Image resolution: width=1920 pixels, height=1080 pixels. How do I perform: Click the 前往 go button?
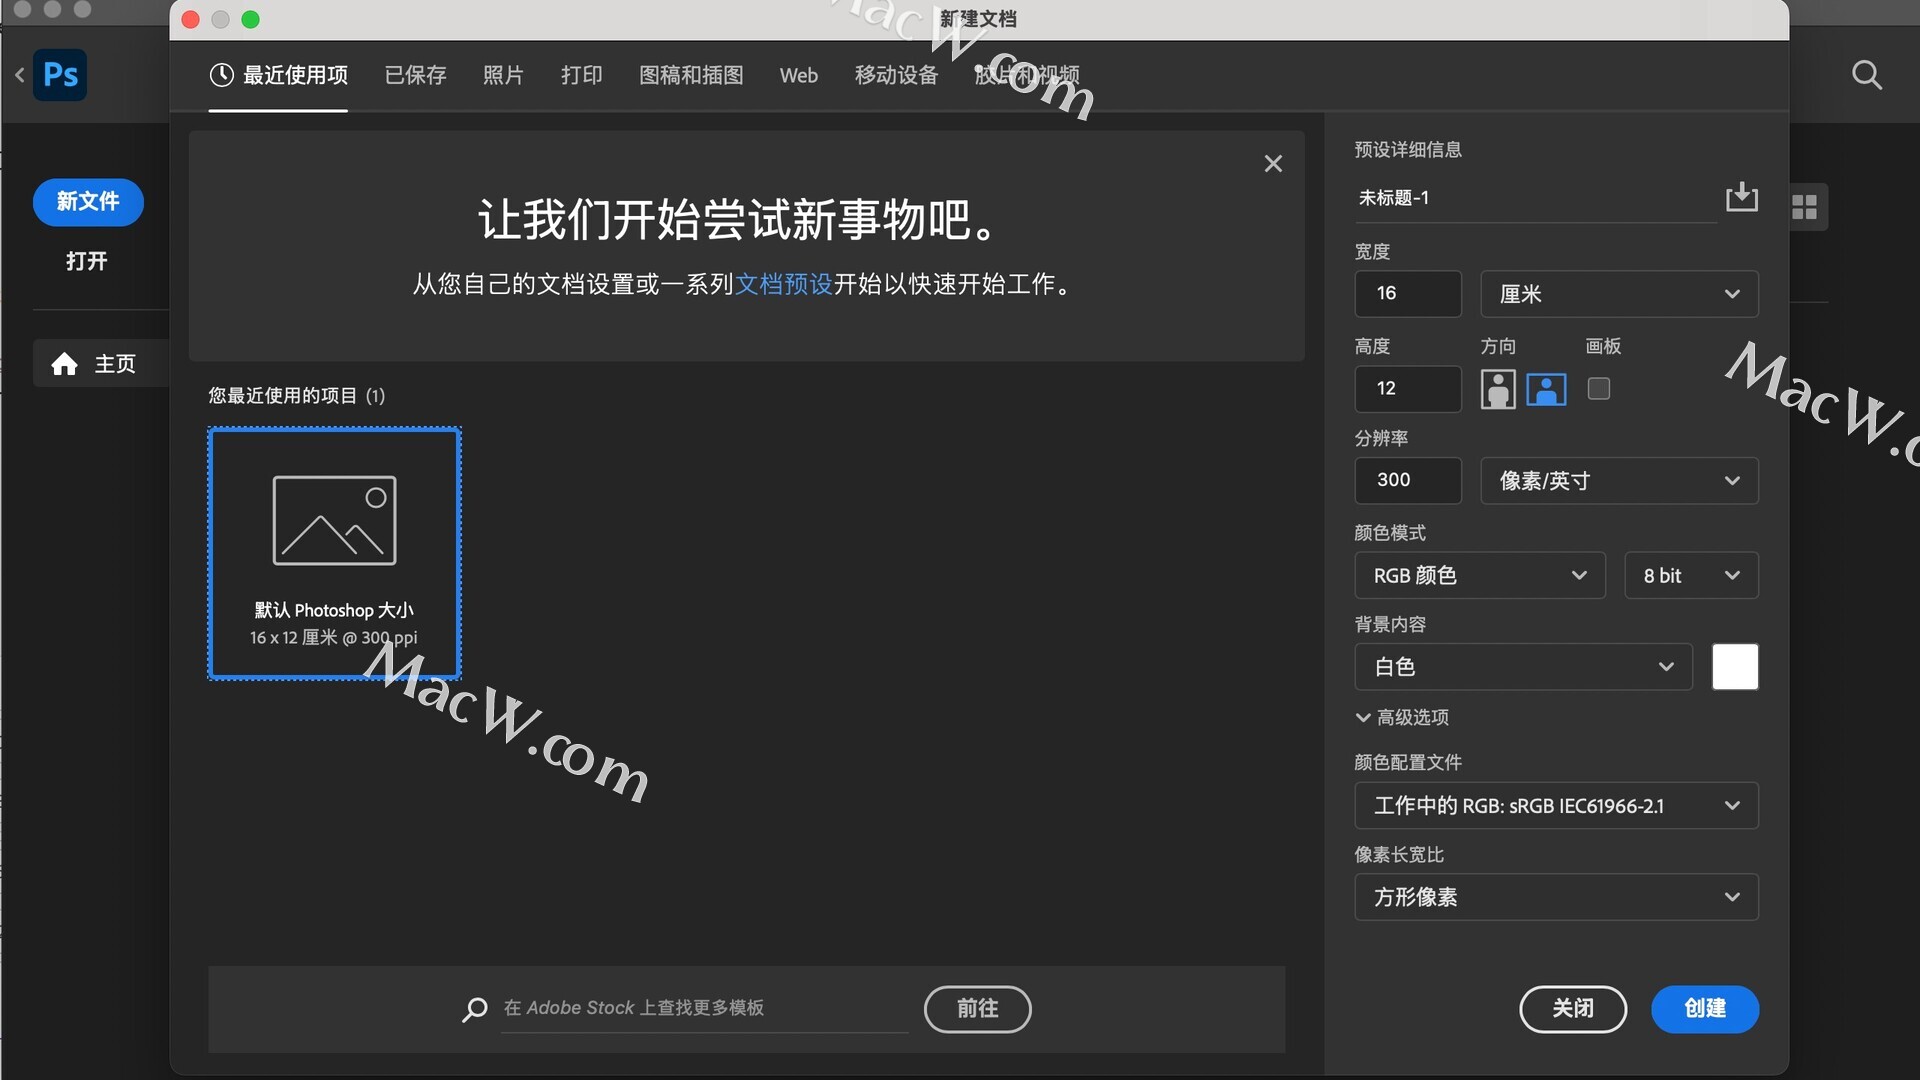977,1008
